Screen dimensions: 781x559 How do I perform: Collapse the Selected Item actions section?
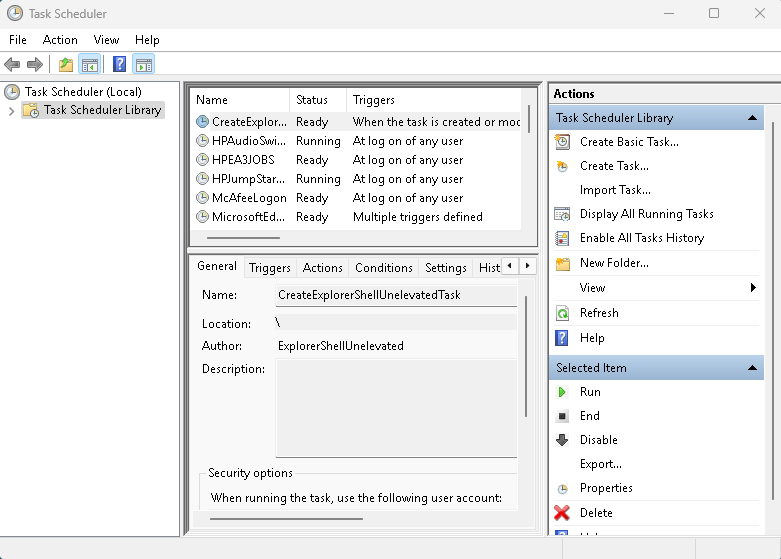752,368
